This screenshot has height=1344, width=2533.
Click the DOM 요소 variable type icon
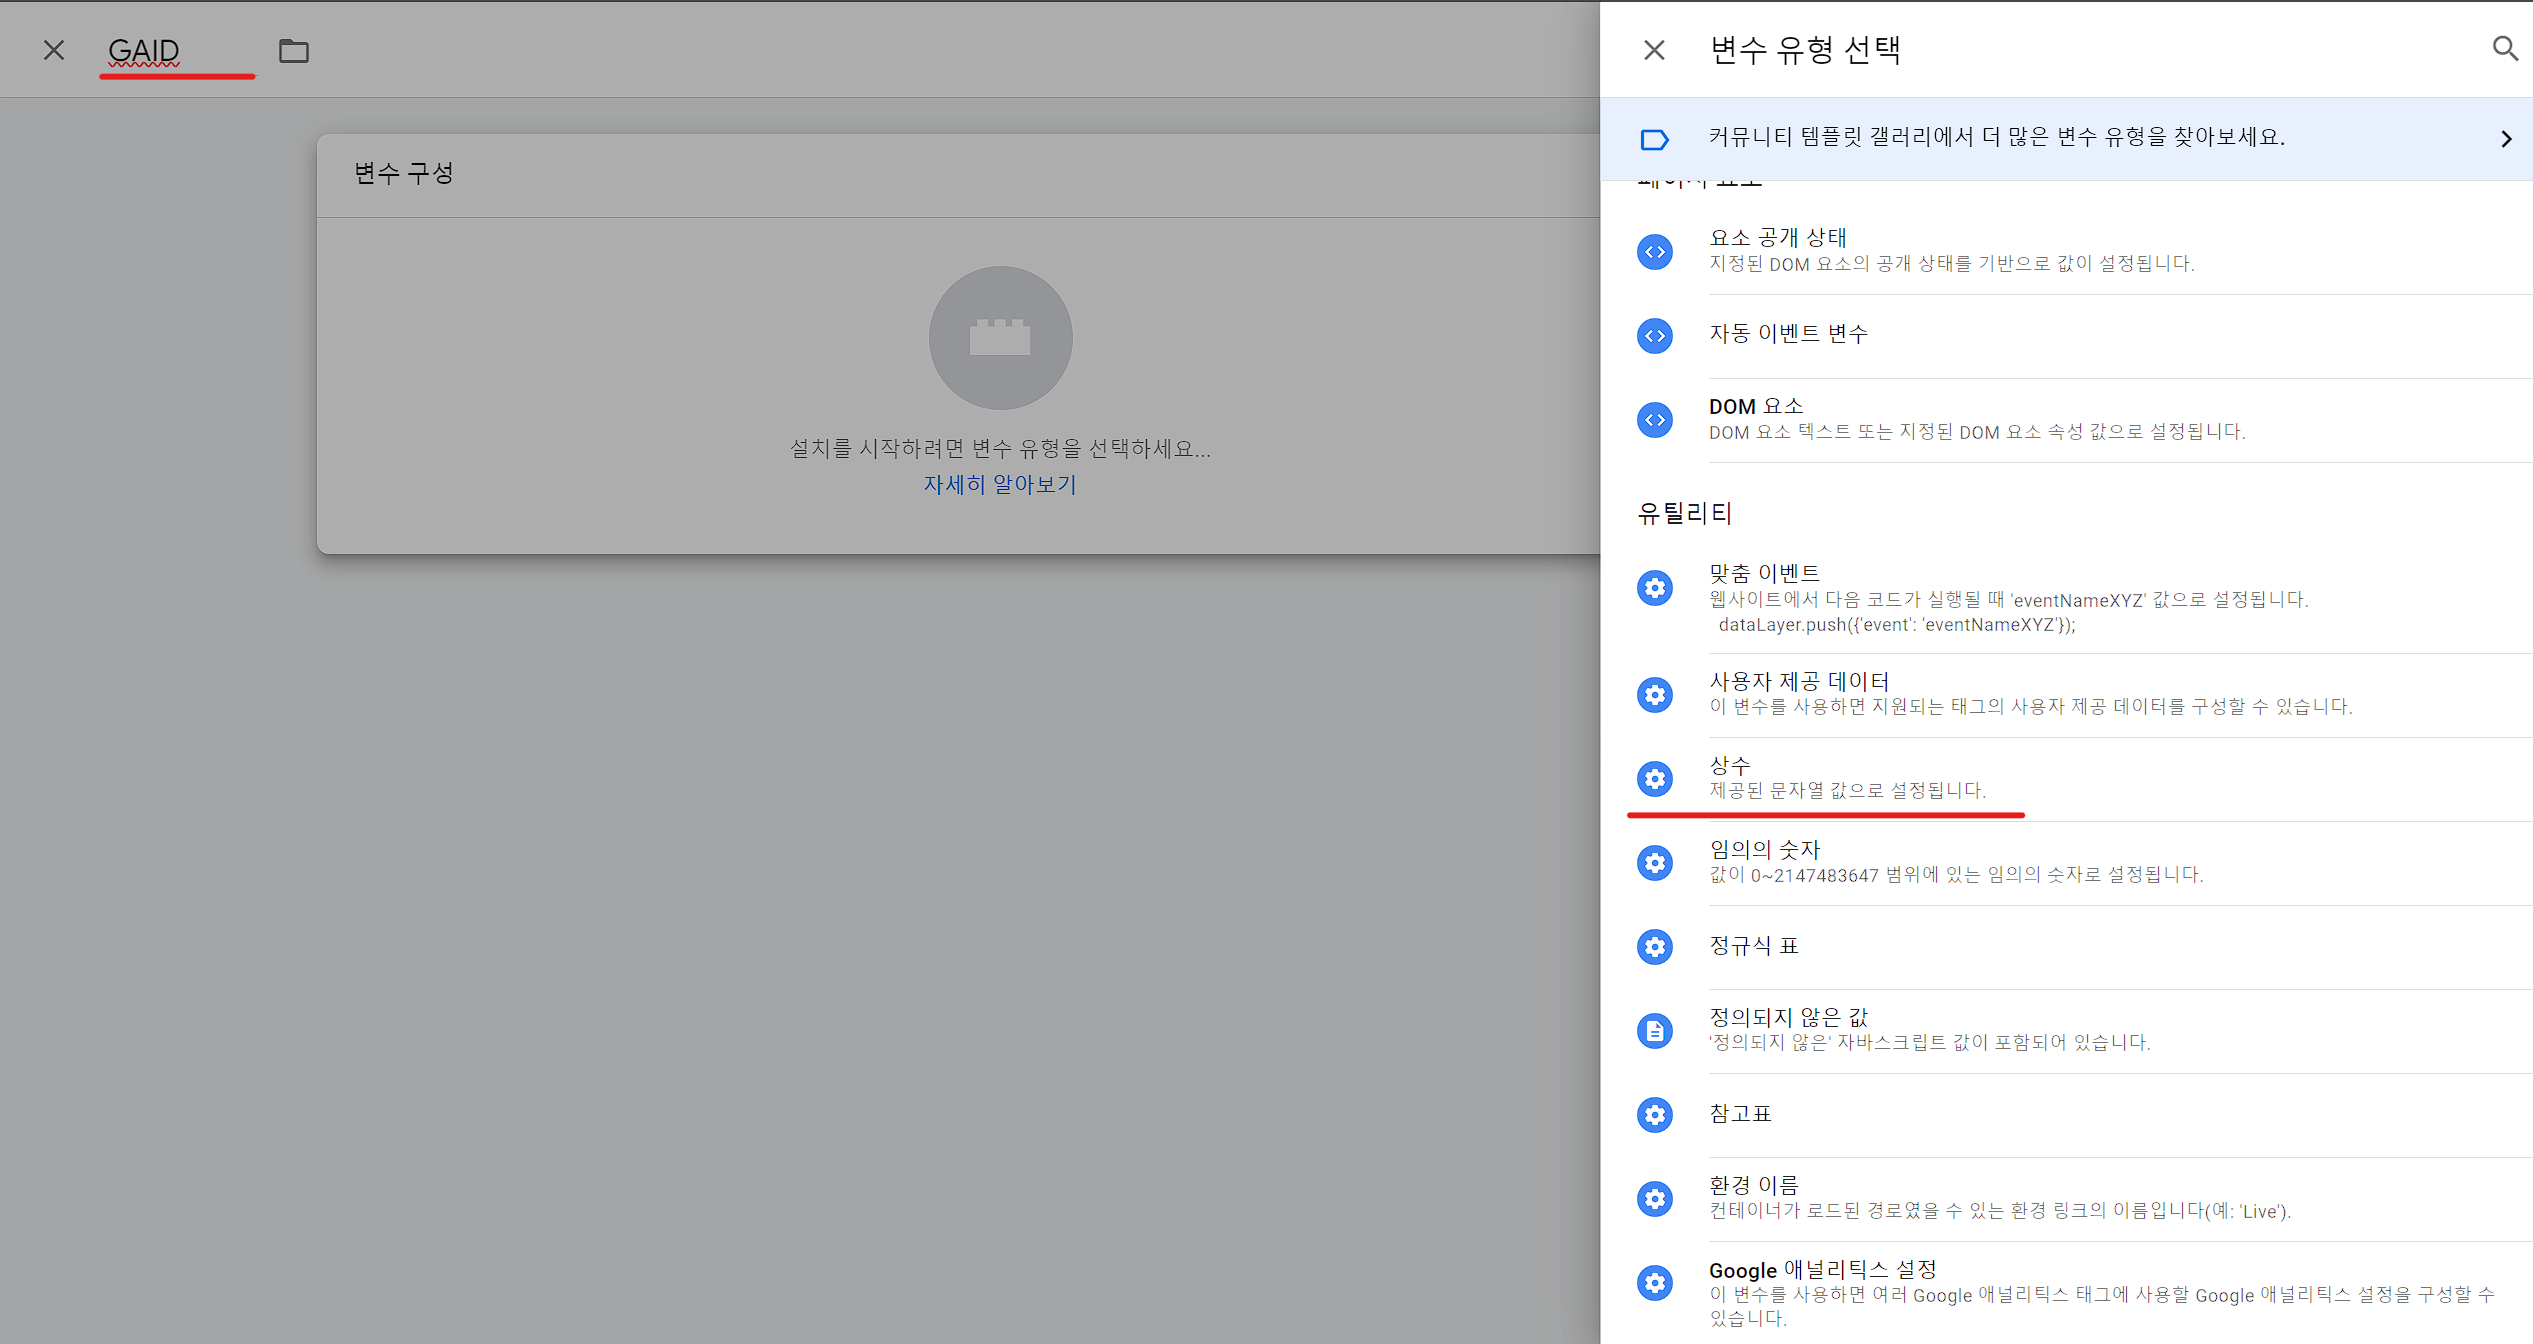1655,420
